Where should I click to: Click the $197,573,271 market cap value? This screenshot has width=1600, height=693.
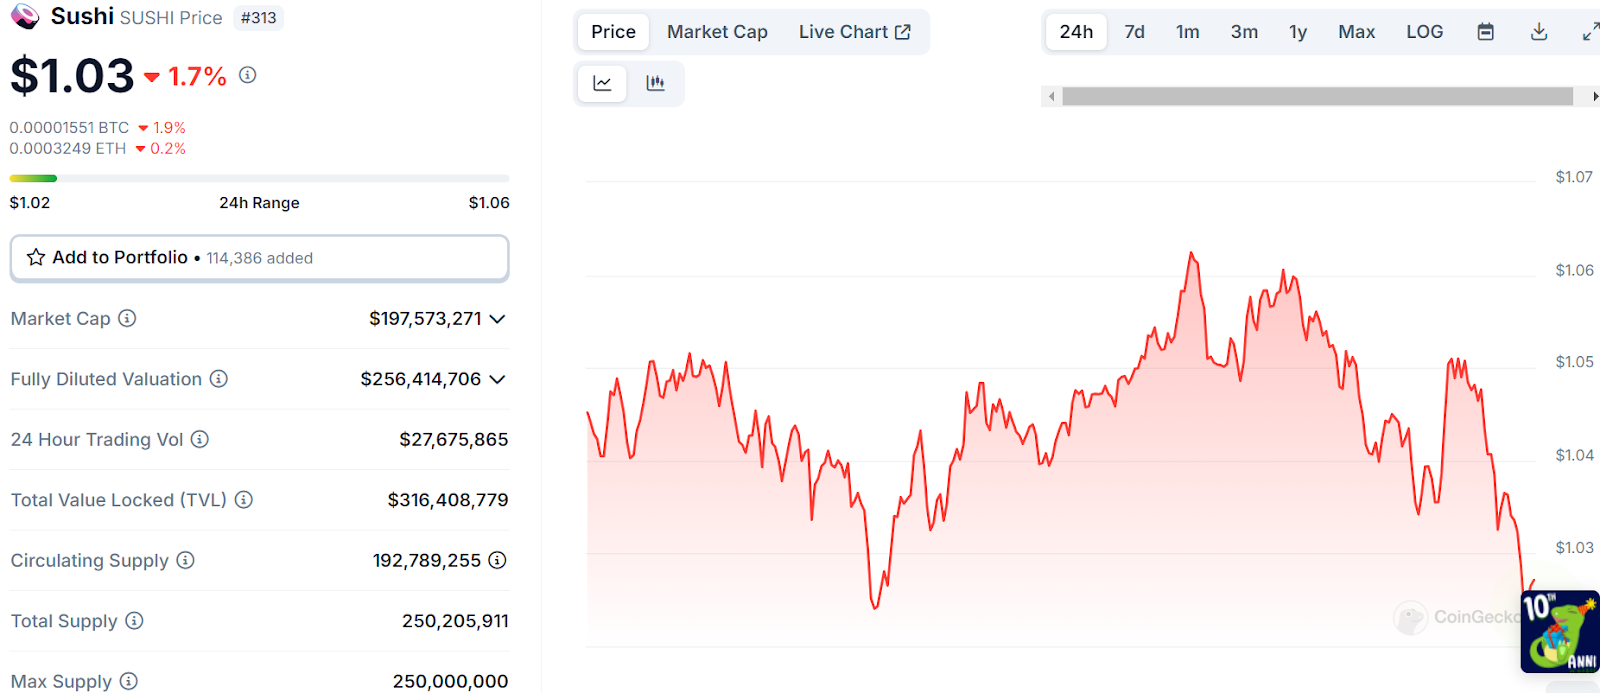pos(425,319)
